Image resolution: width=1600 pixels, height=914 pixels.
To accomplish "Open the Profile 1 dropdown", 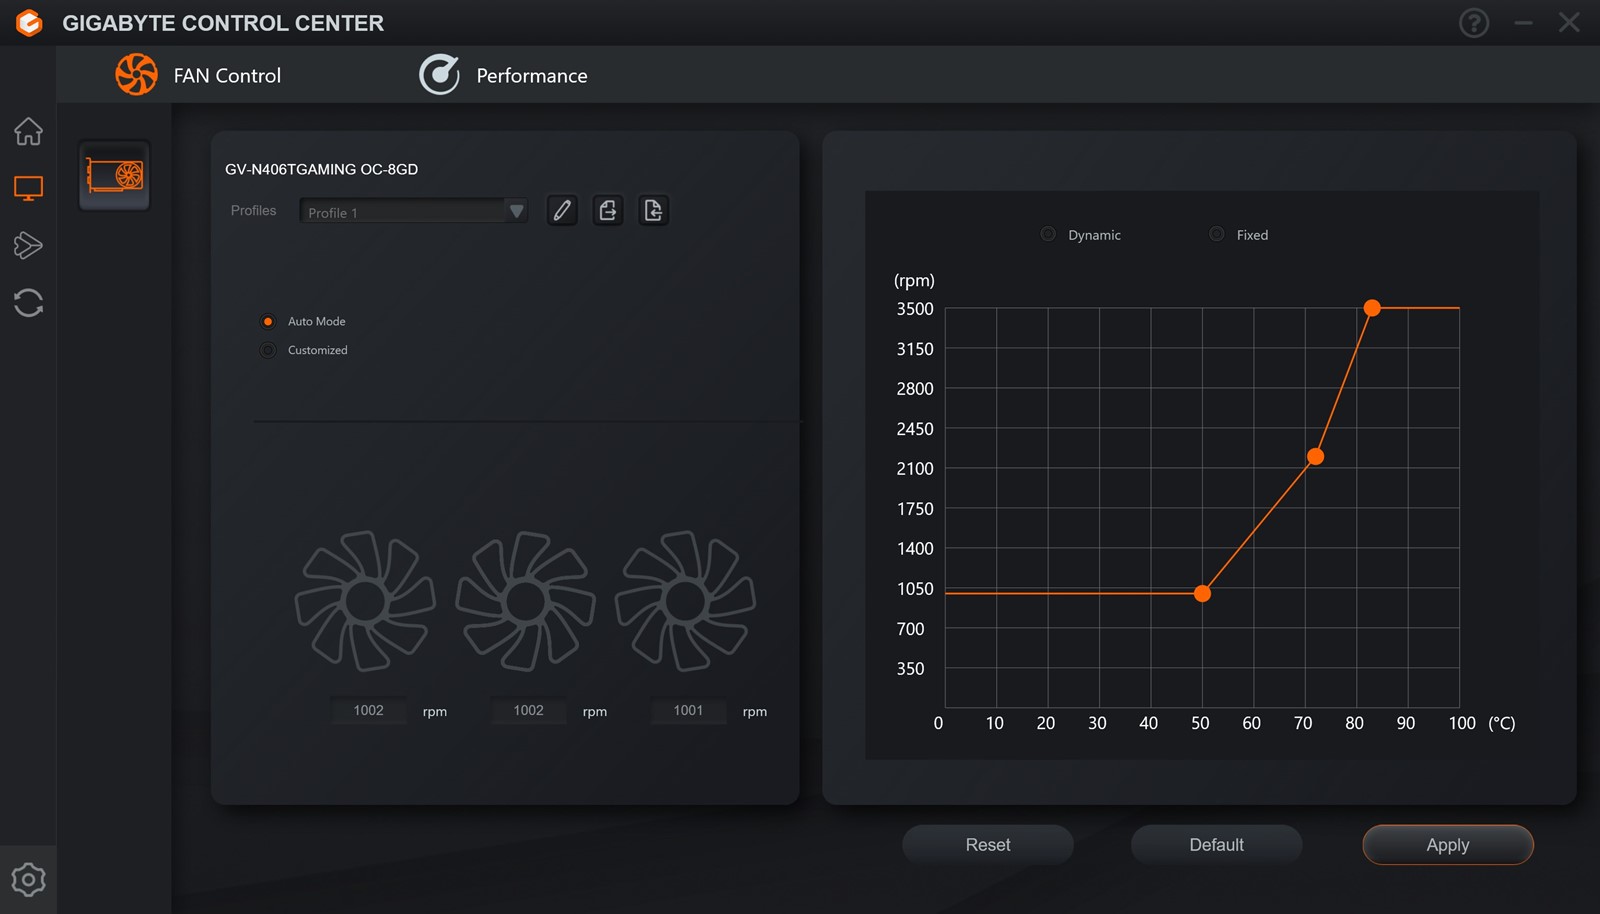I will 413,211.
